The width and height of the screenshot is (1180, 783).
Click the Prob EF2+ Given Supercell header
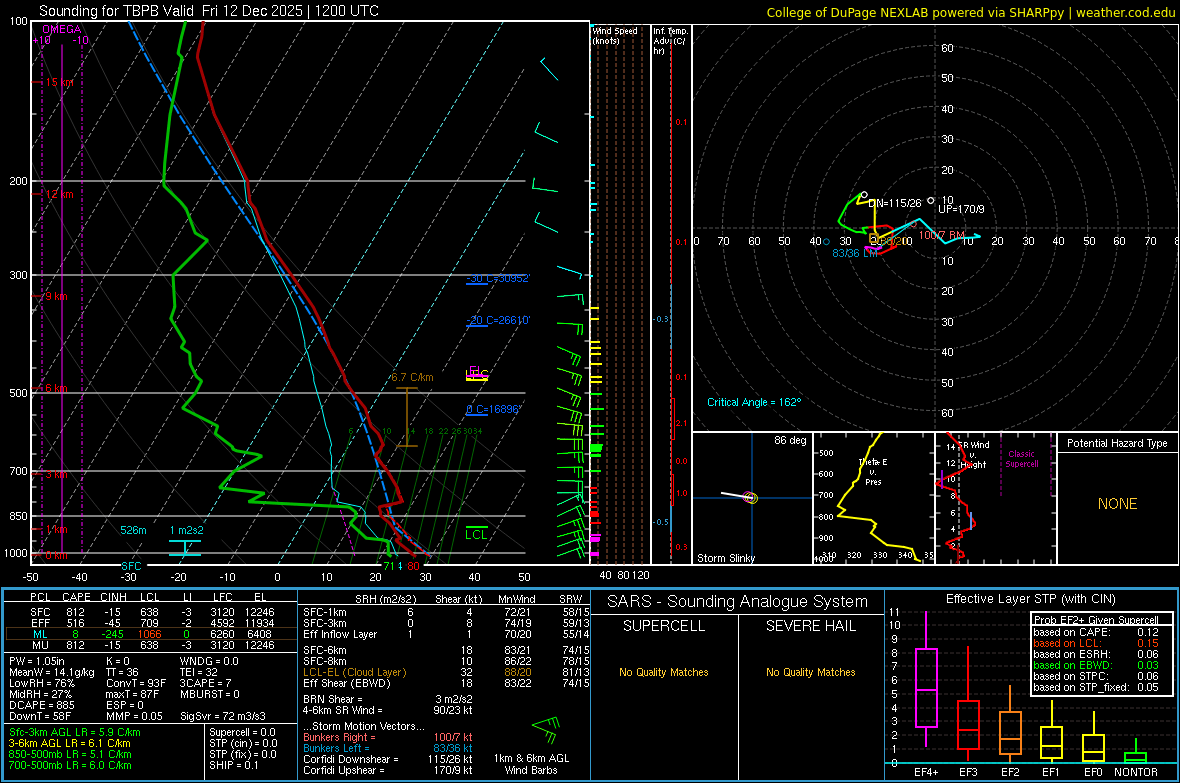(1096, 620)
